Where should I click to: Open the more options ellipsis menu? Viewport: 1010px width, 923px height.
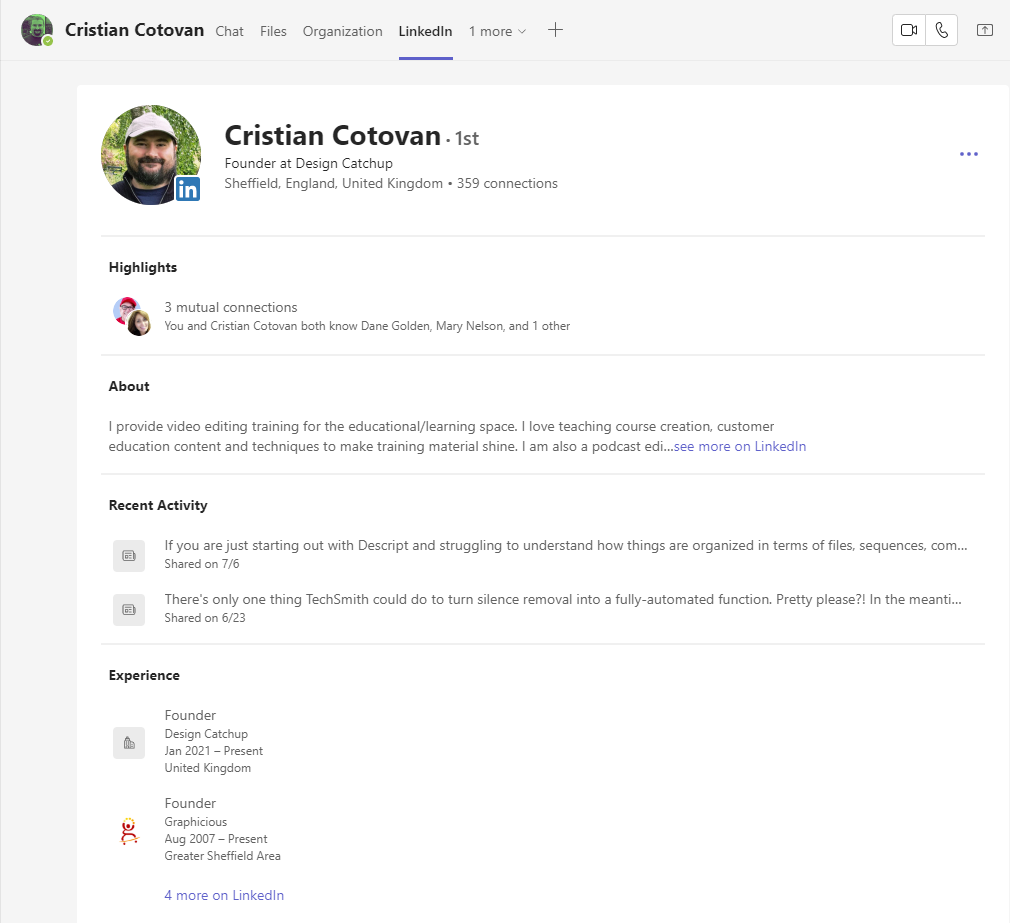pyautogui.click(x=968, y=154)
